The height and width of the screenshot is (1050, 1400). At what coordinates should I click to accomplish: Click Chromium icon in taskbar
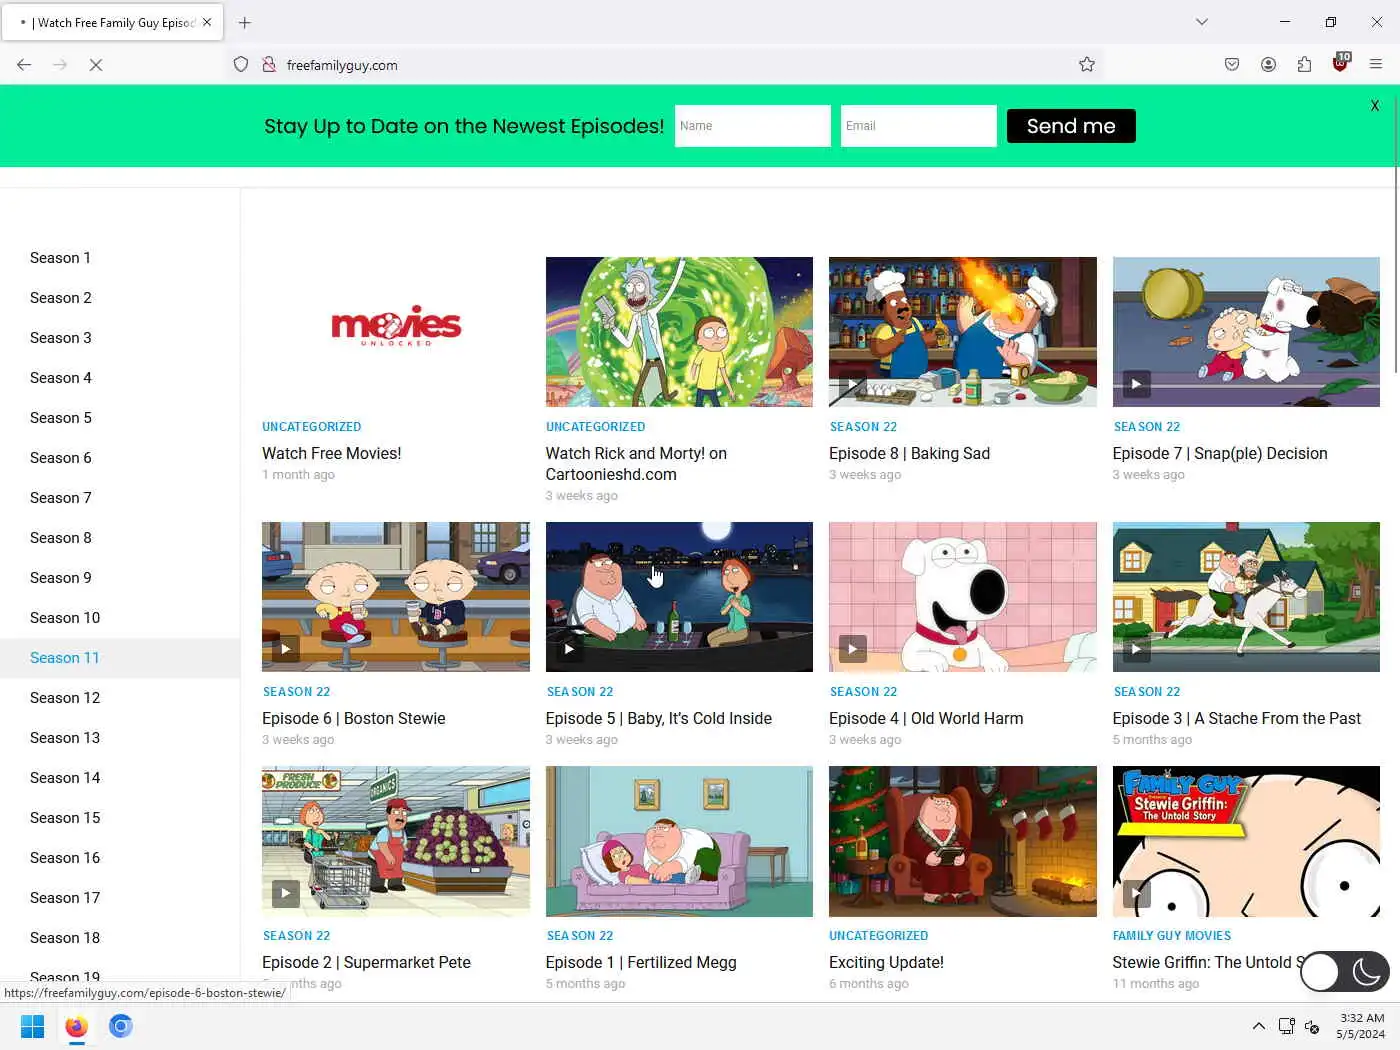121,1026
